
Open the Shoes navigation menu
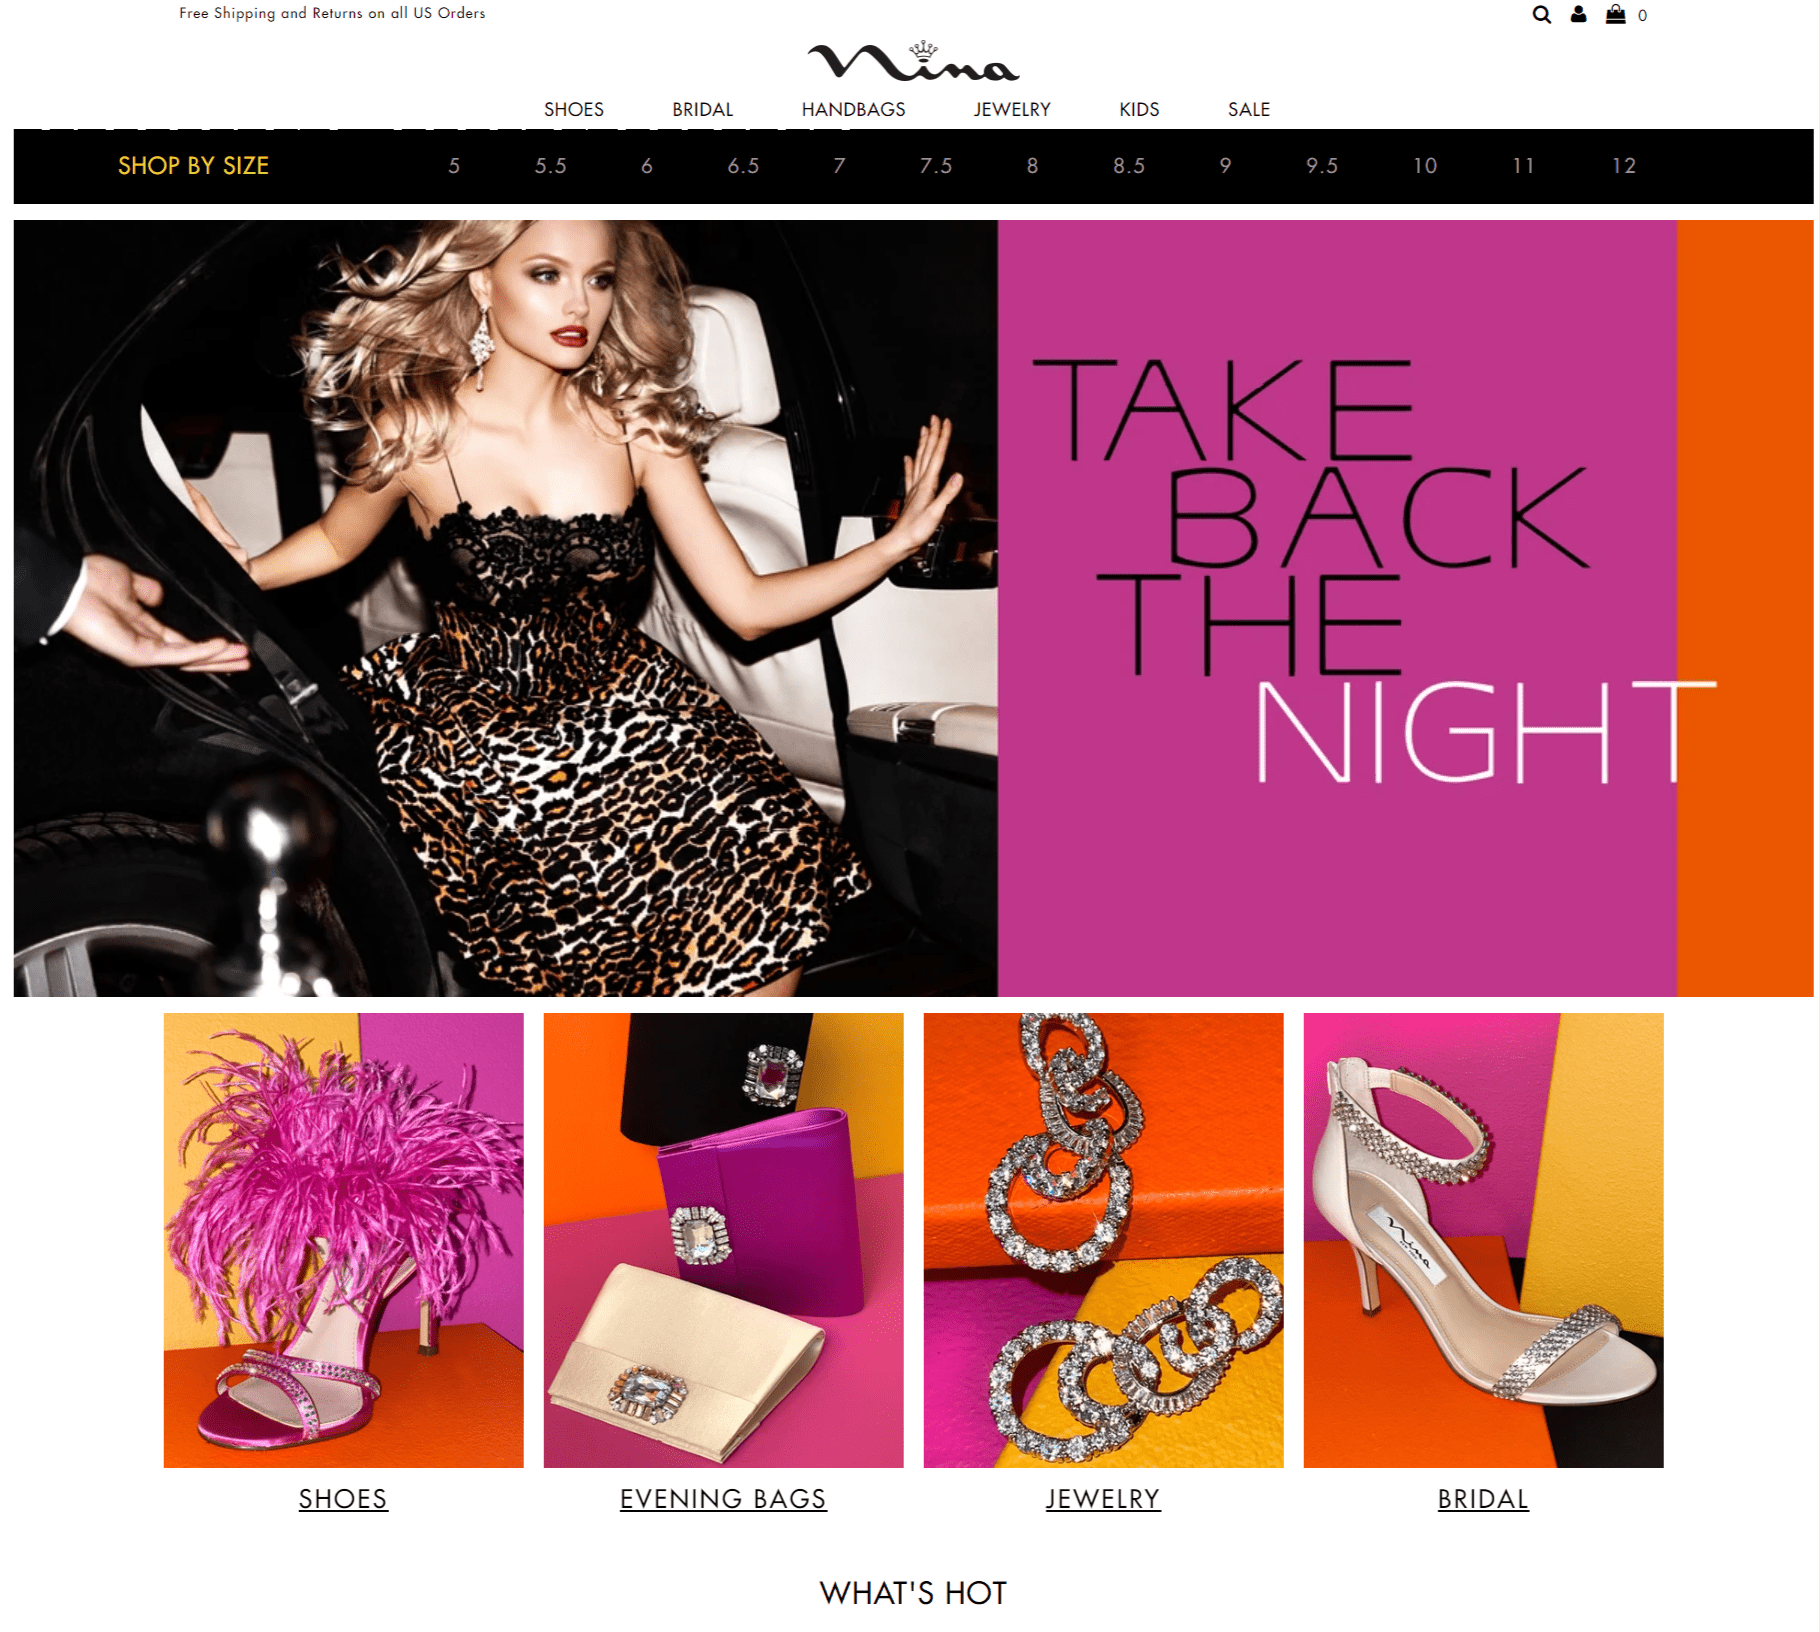[x=574, y=109]
